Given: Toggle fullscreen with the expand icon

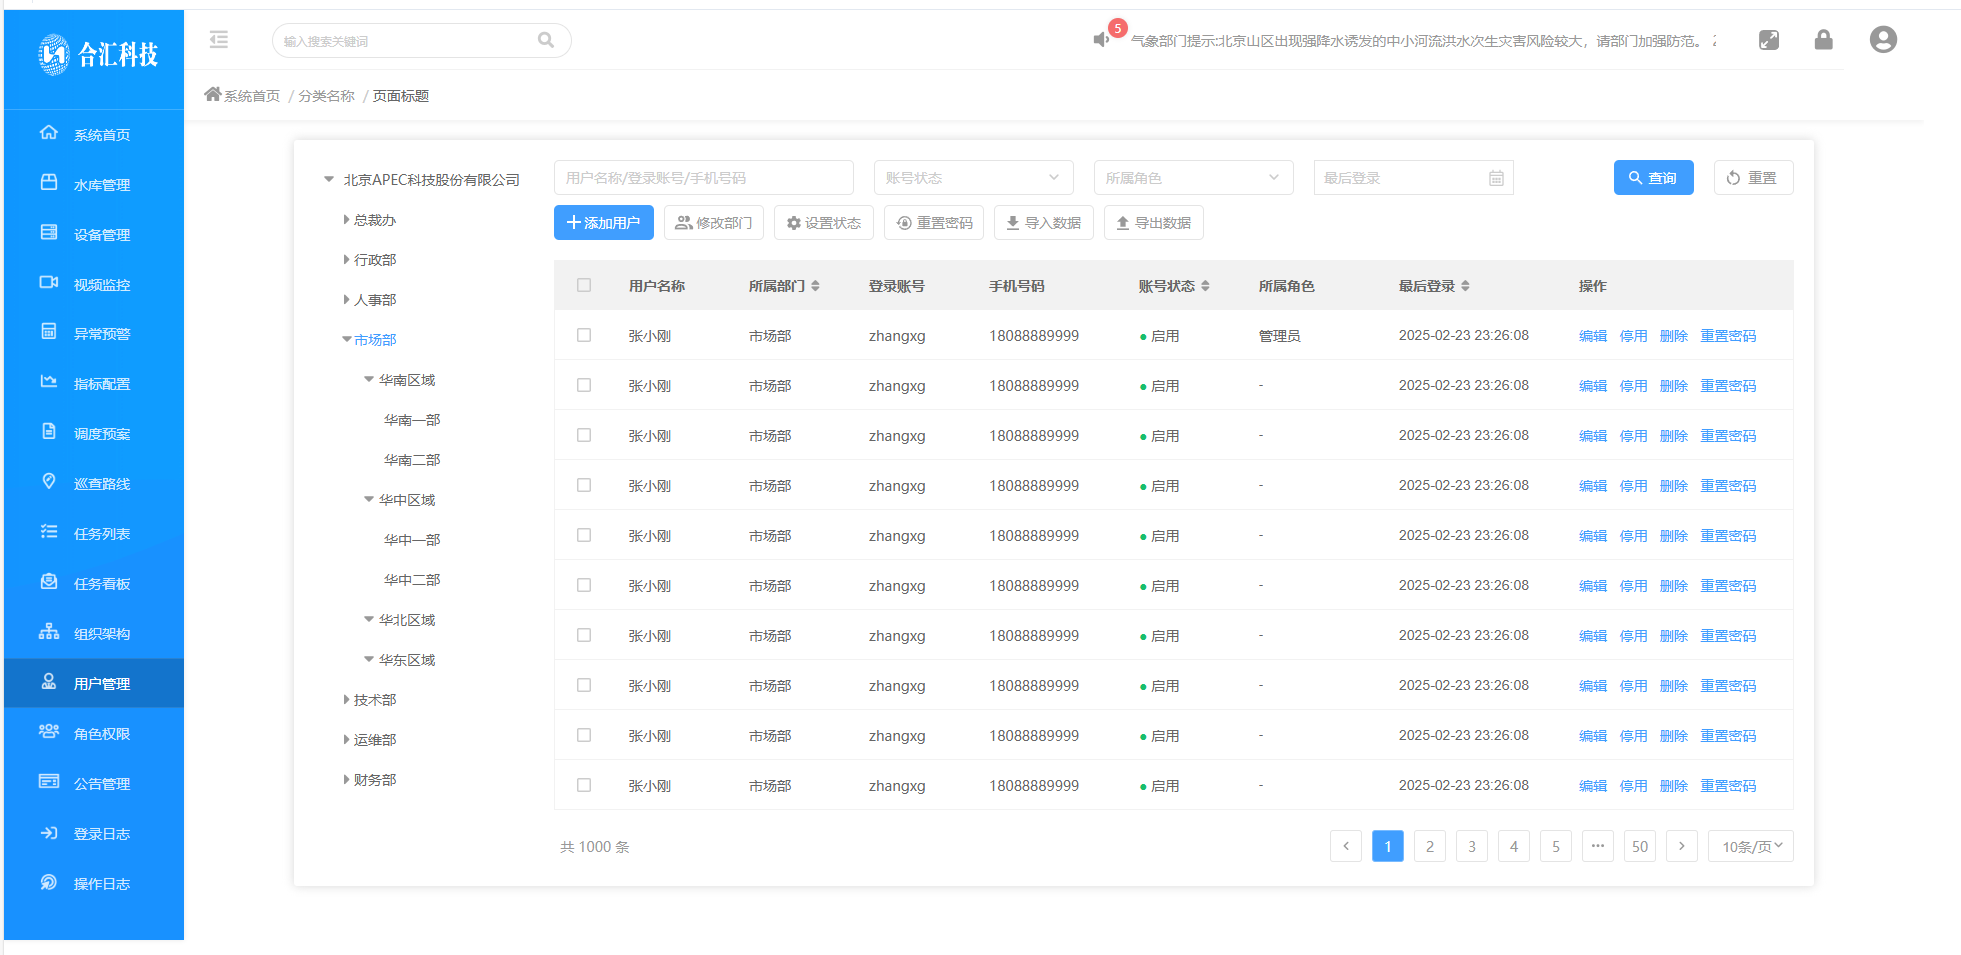Looking at the screenshot, I should (x=1768, y=40).
